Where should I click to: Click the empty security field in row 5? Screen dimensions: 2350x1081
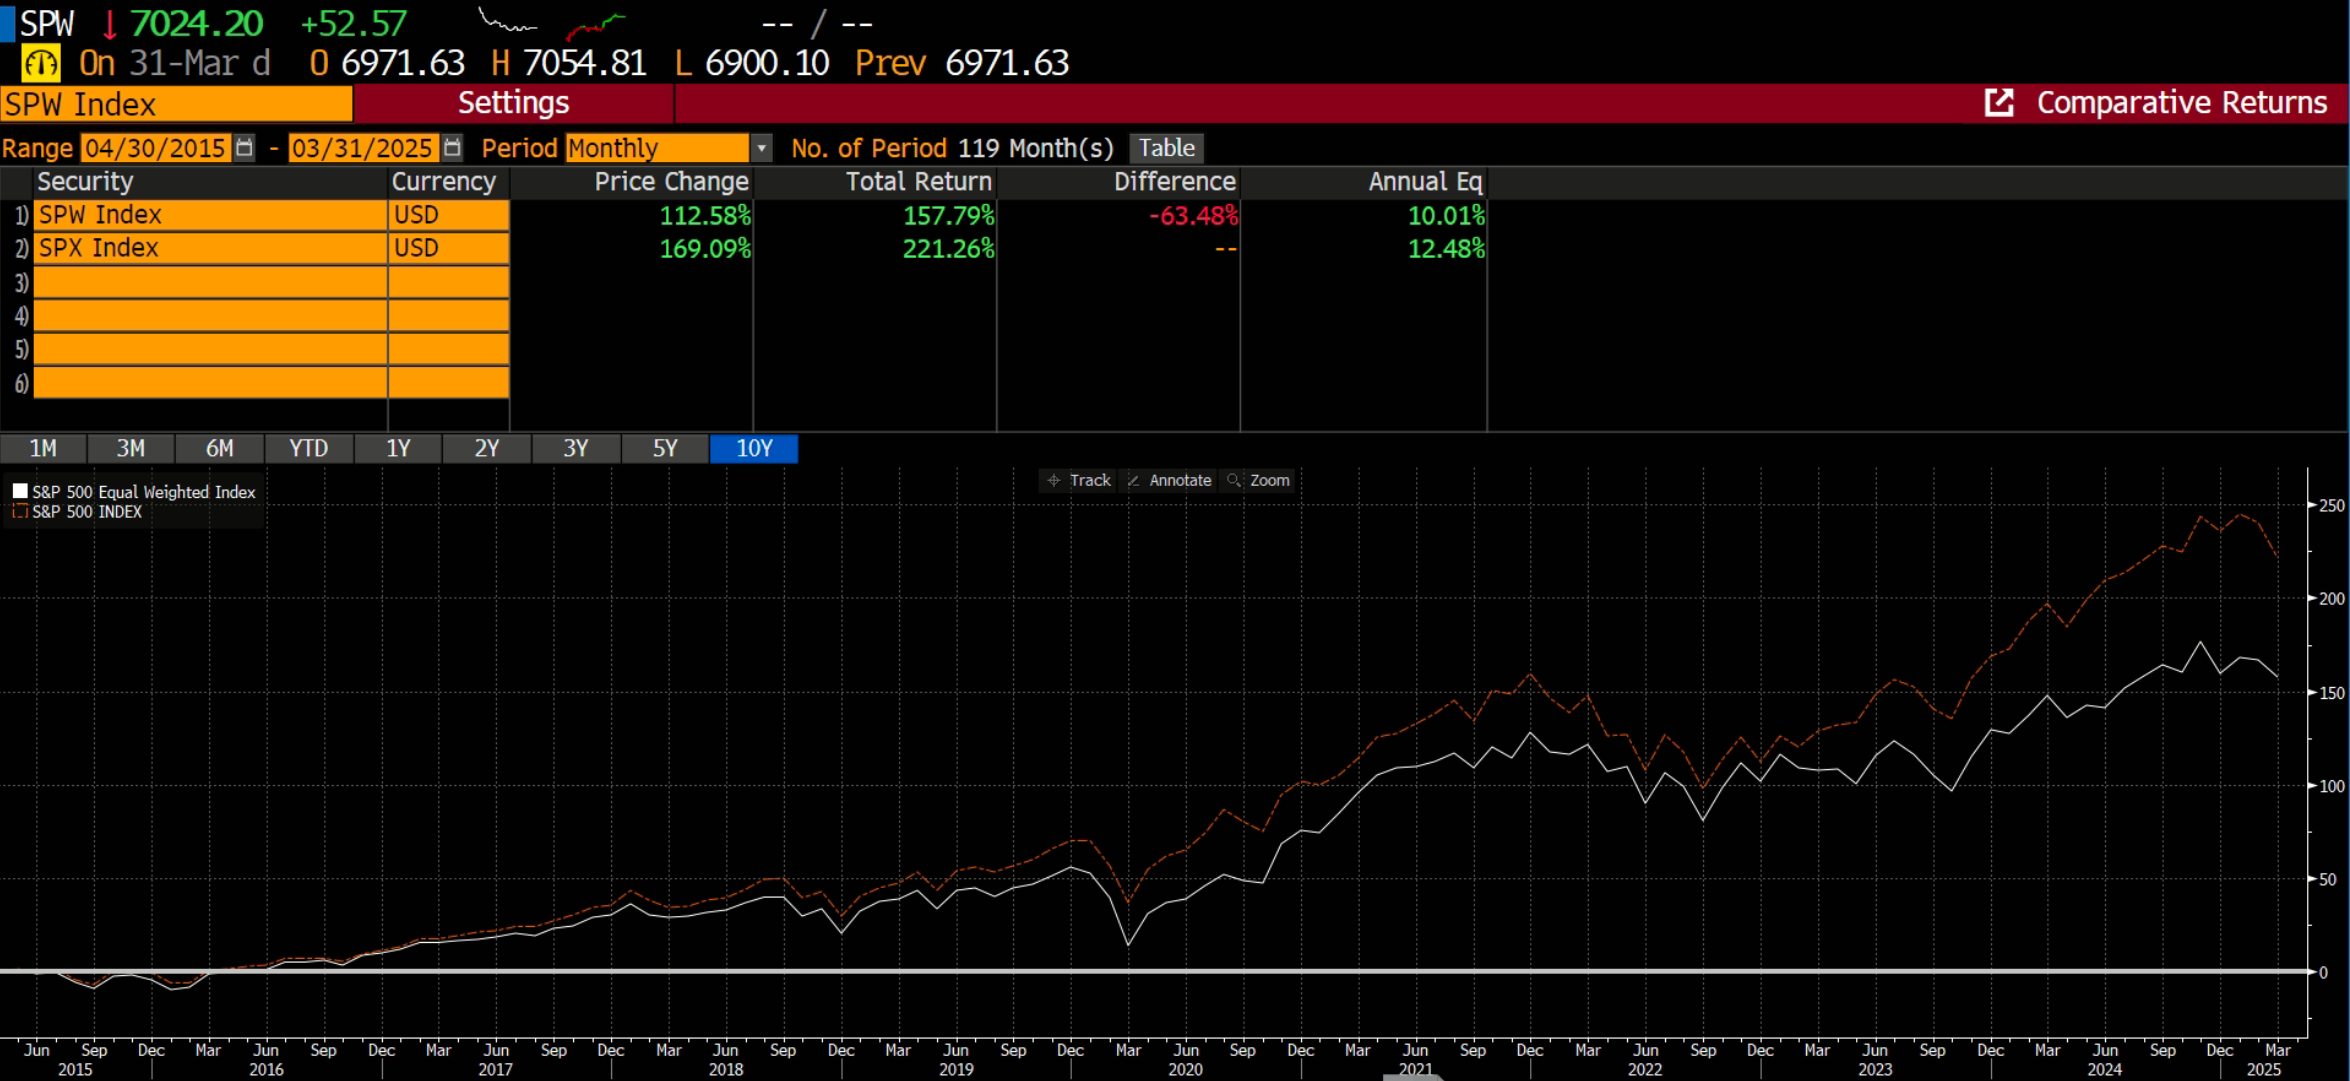point(210,349)
